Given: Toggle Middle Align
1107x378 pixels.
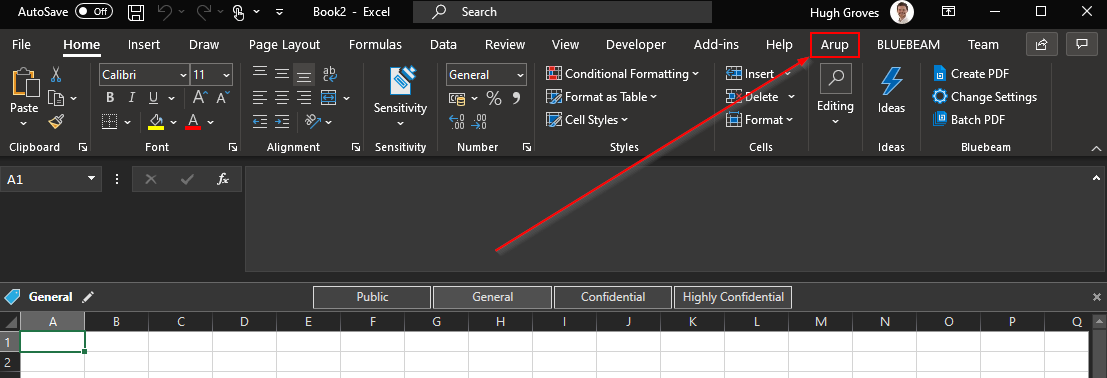Looking at the screenshot, I should click(x=282, y=73).
